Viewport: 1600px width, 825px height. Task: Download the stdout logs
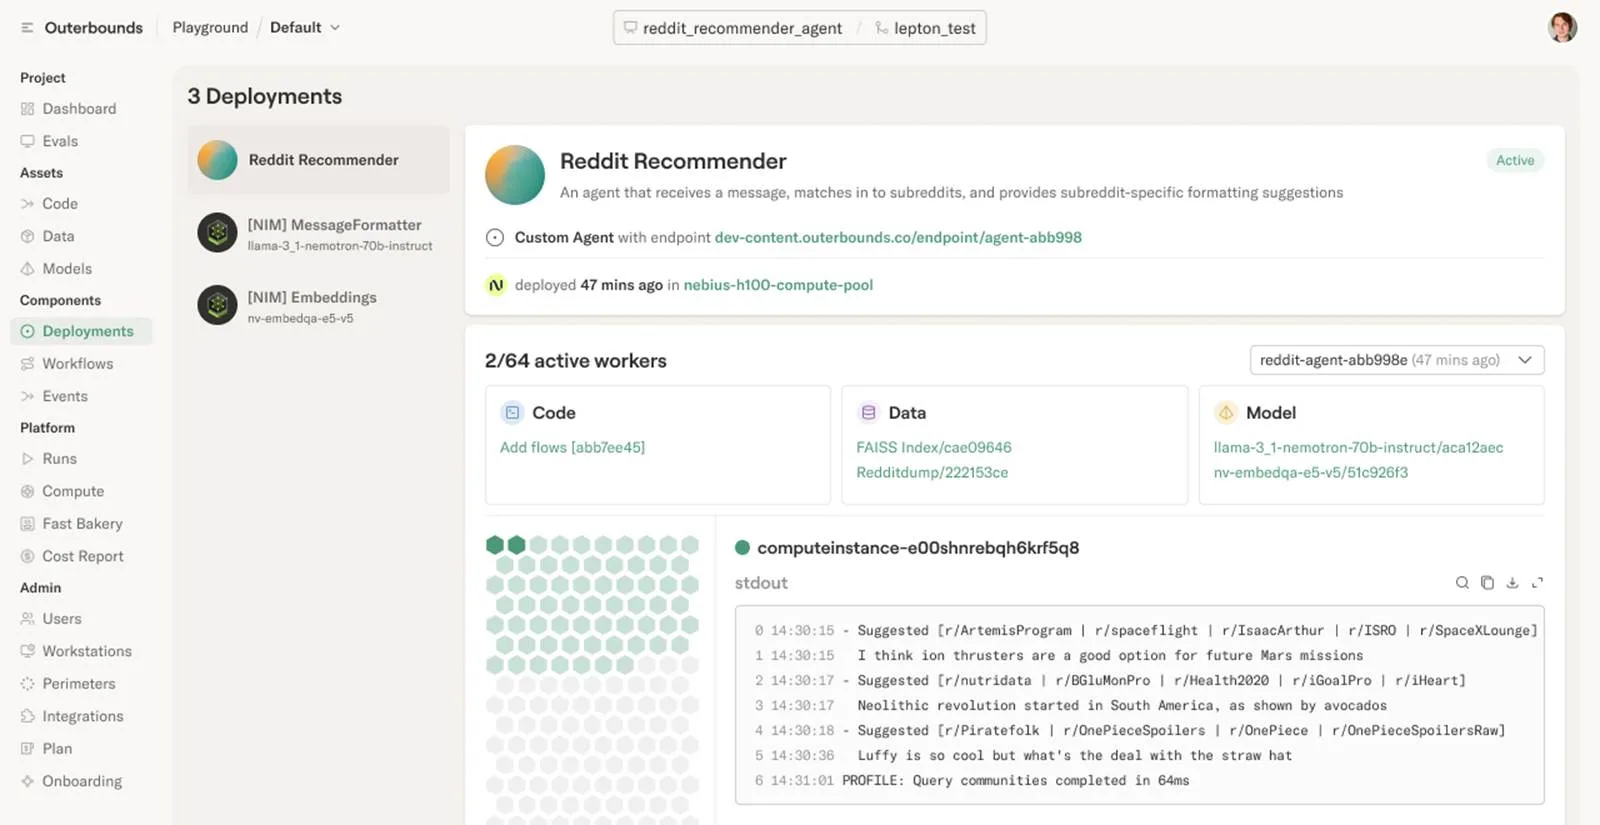pos(1512,583)
